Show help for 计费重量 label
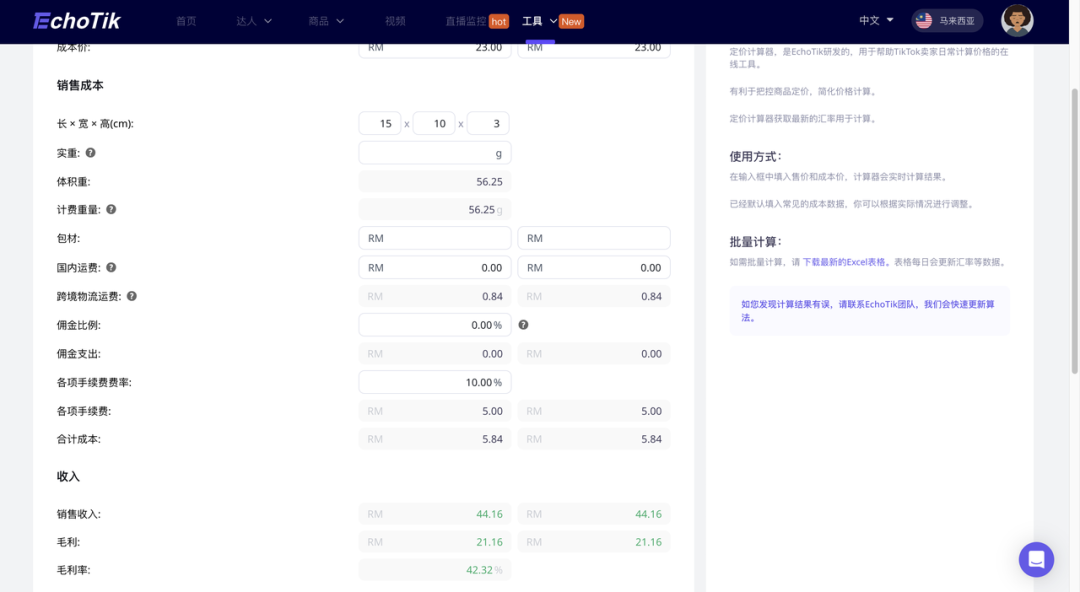1080x592 pixels. 111,210
